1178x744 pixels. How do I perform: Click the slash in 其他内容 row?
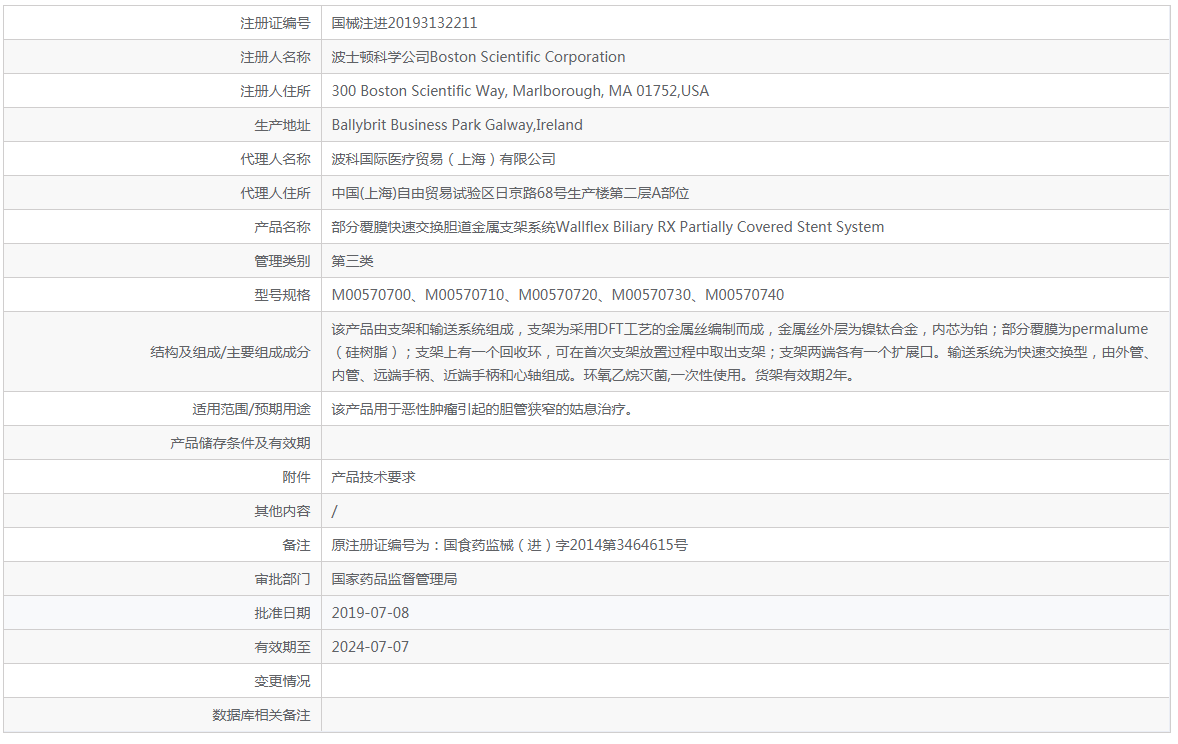pyautogui.click(x=334, y=511)
